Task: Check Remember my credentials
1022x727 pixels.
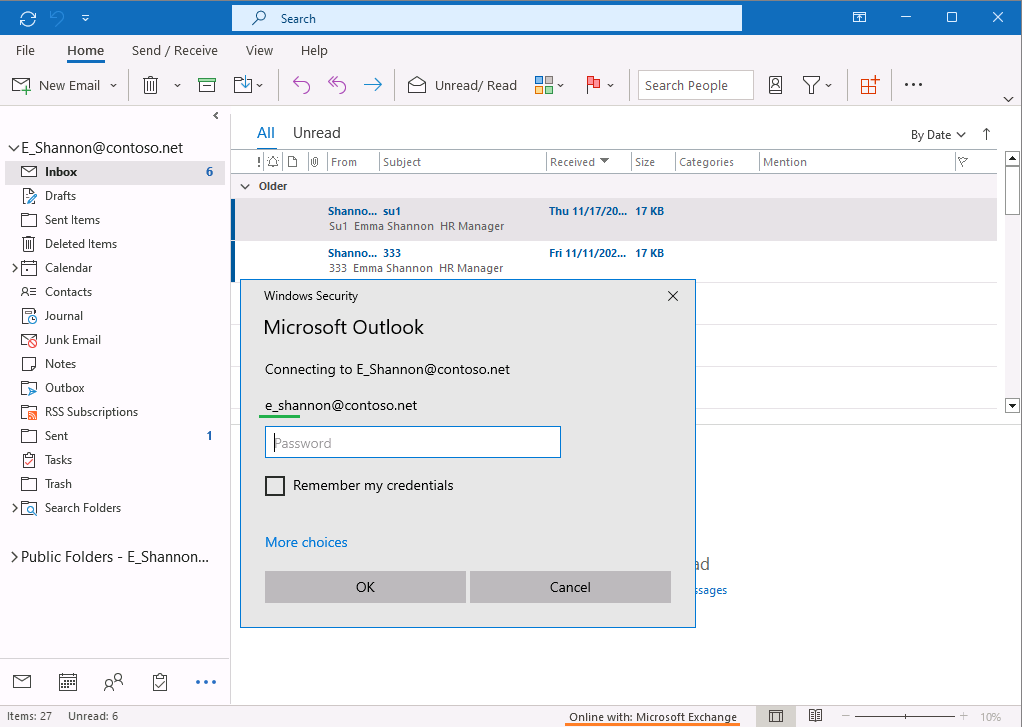Action: 275,485
